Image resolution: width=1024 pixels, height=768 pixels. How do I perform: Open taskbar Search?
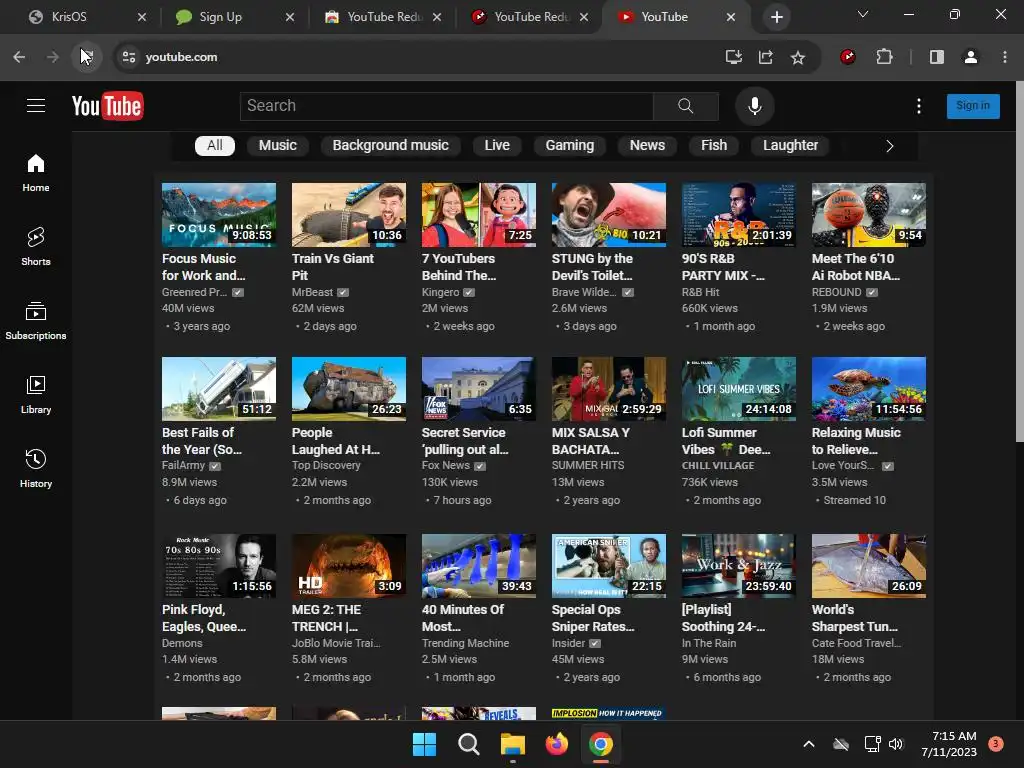tap(468, 744)
